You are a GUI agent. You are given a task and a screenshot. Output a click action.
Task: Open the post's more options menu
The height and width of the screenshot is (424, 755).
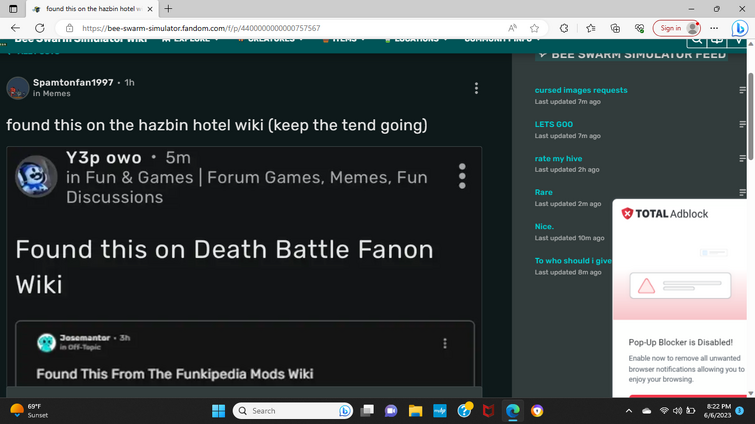tap(476, 88)
